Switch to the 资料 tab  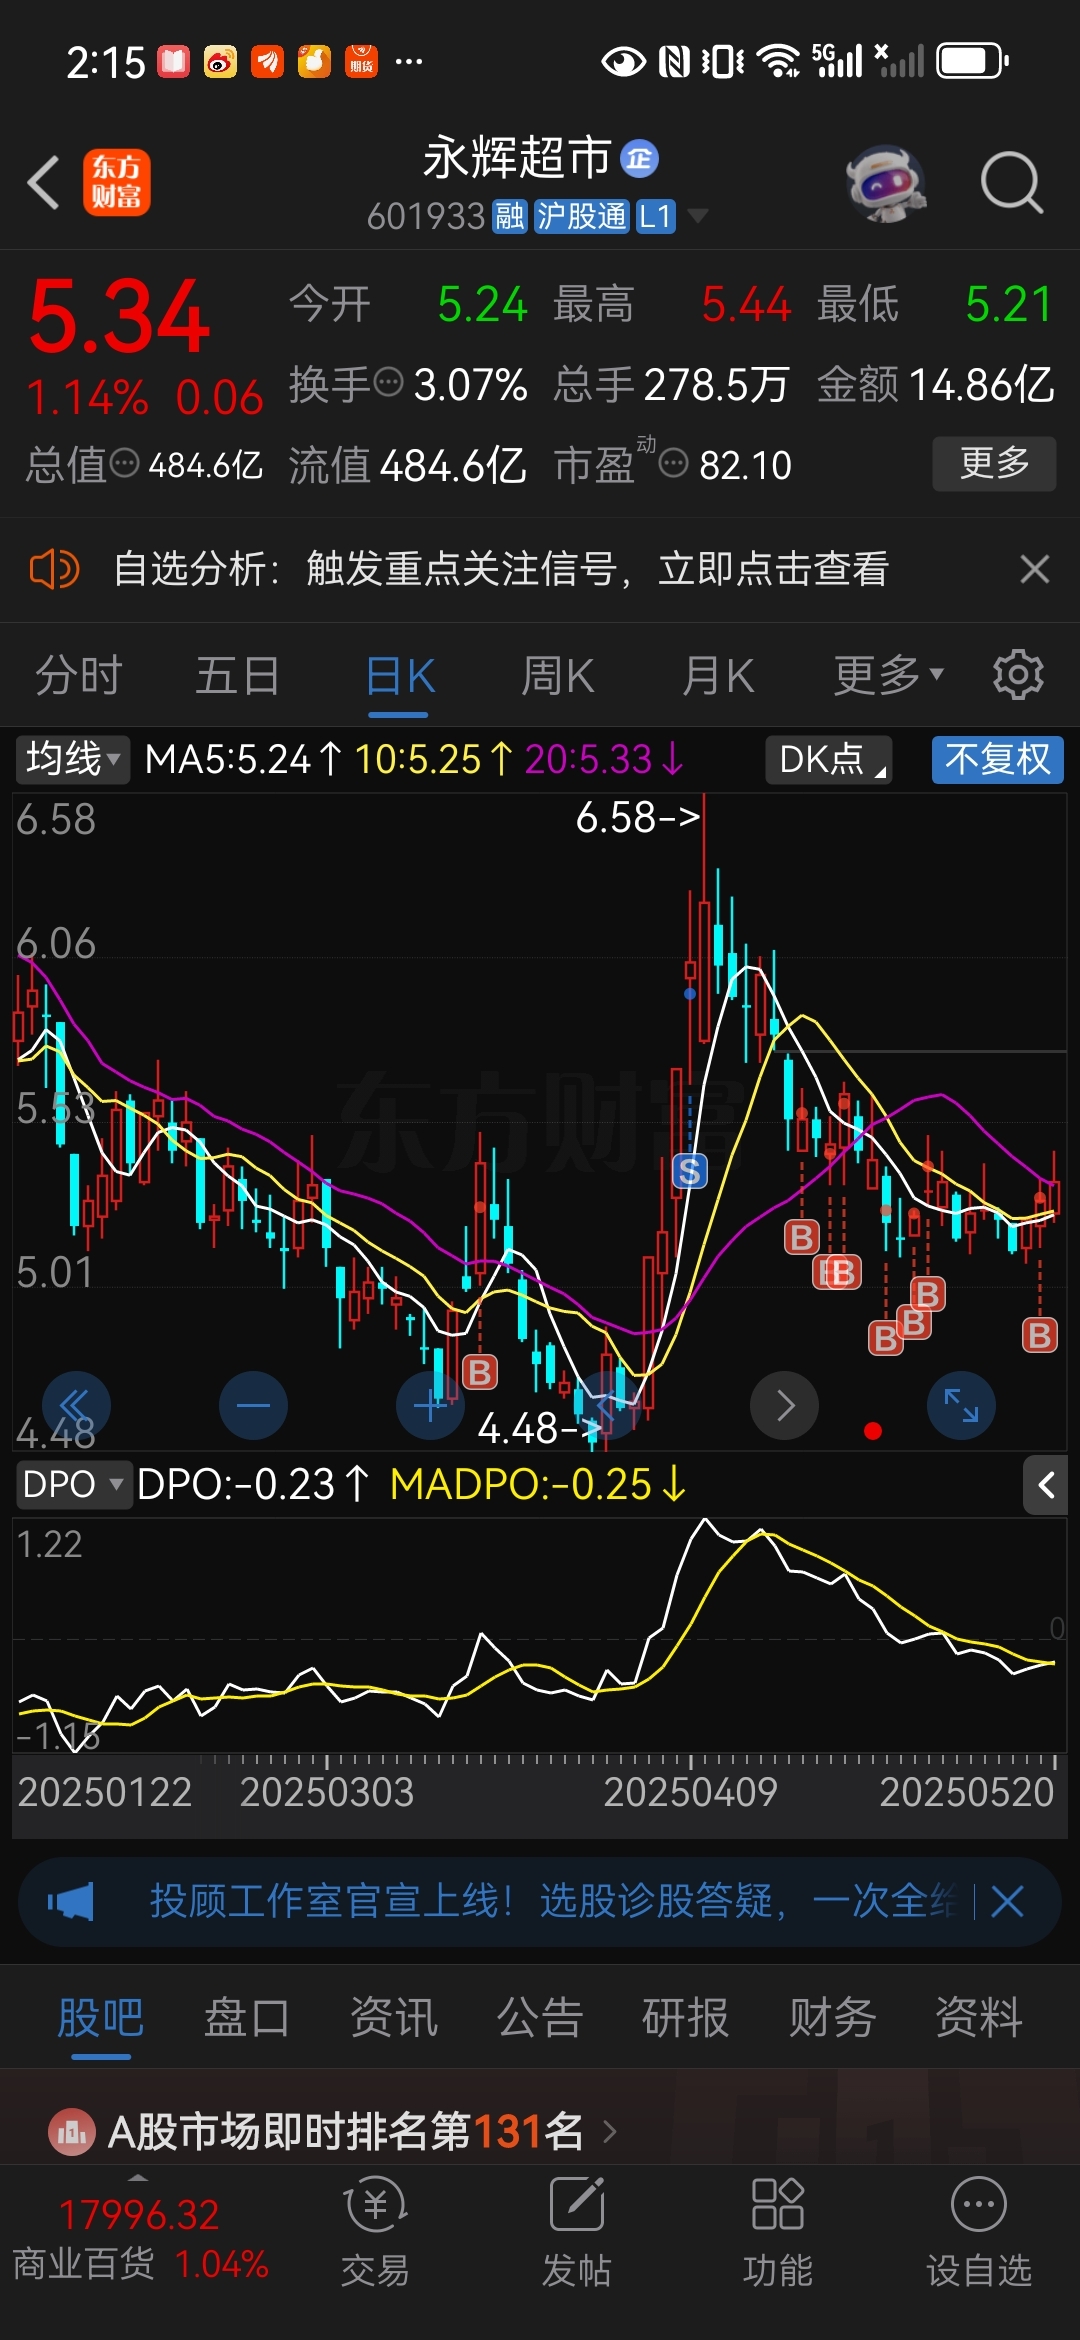pyautogui.click(x=979, y=2018)
